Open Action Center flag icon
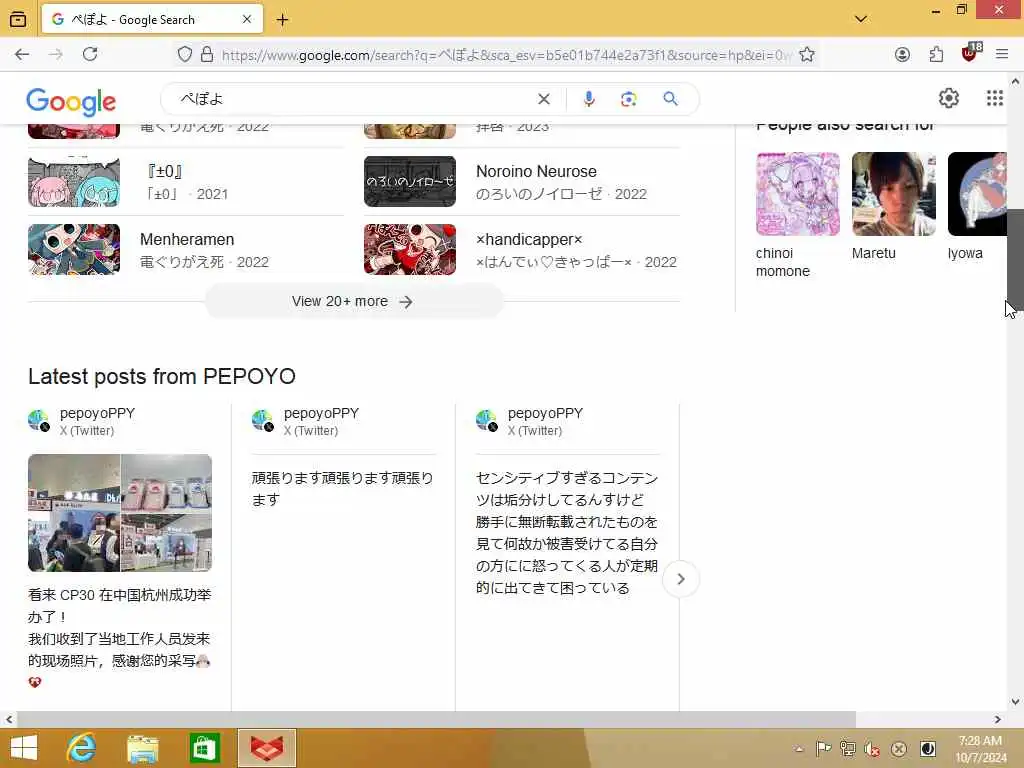This screenshot has width=1024, height=768. click(x=824, y=748)
